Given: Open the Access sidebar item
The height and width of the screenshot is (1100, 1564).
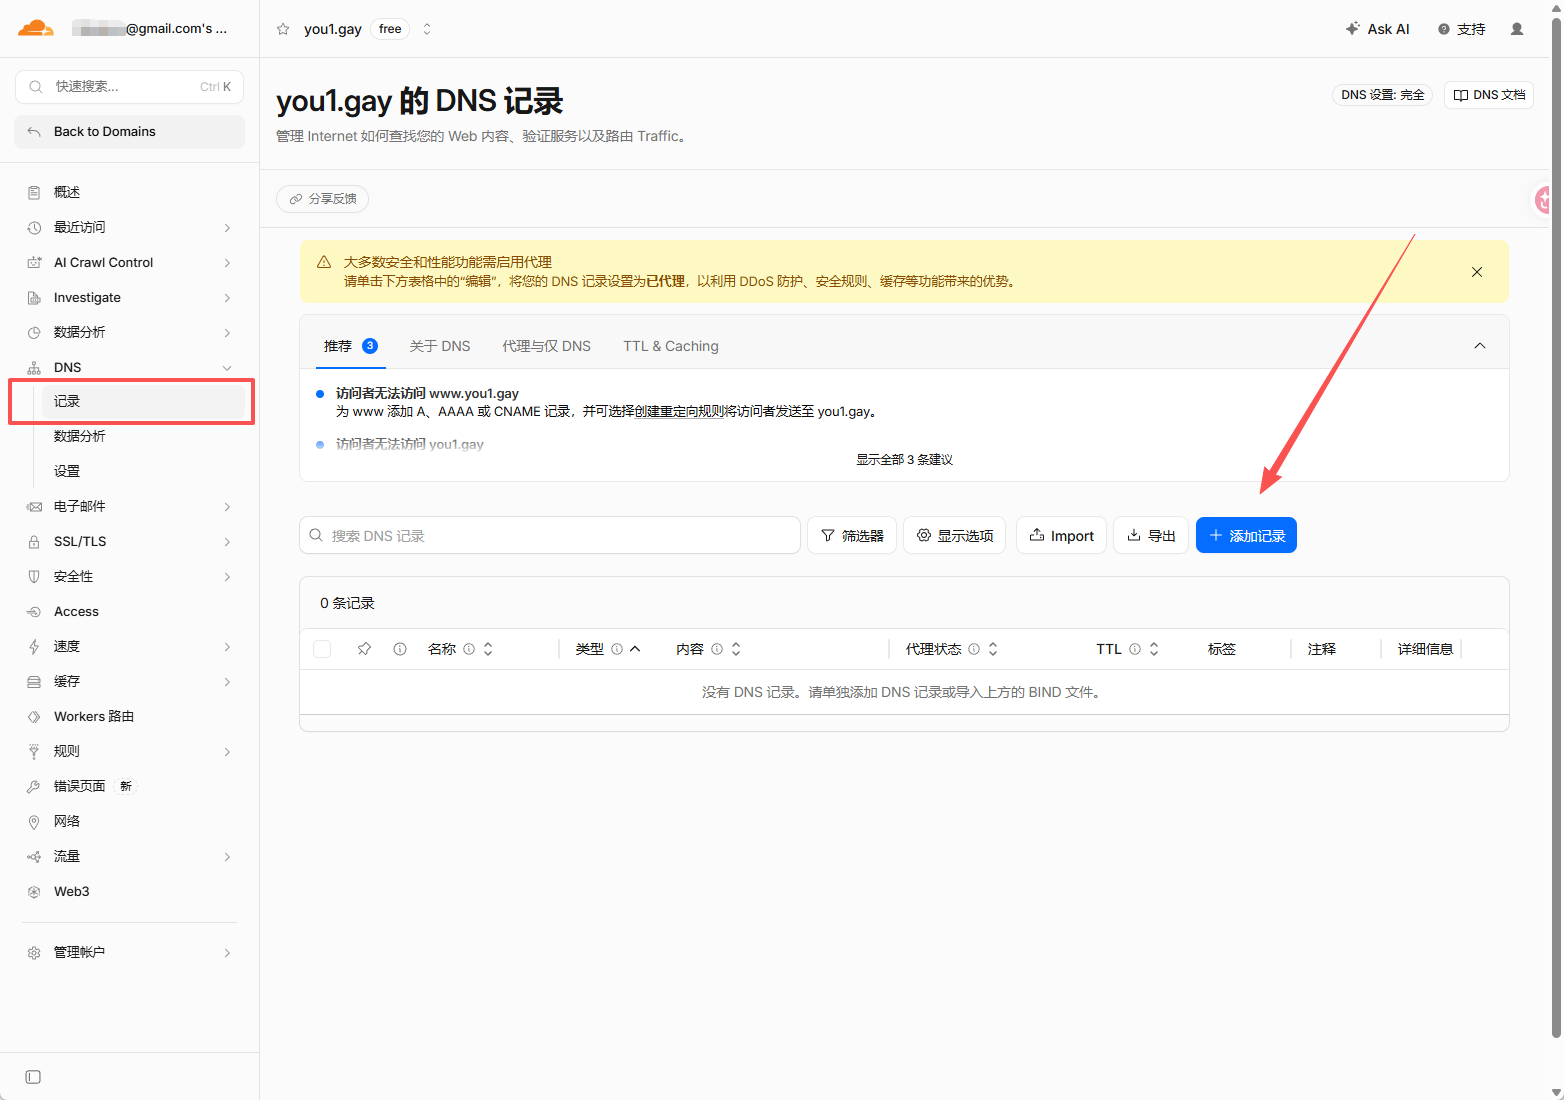Looking at the screenshot, I should 129,611.
